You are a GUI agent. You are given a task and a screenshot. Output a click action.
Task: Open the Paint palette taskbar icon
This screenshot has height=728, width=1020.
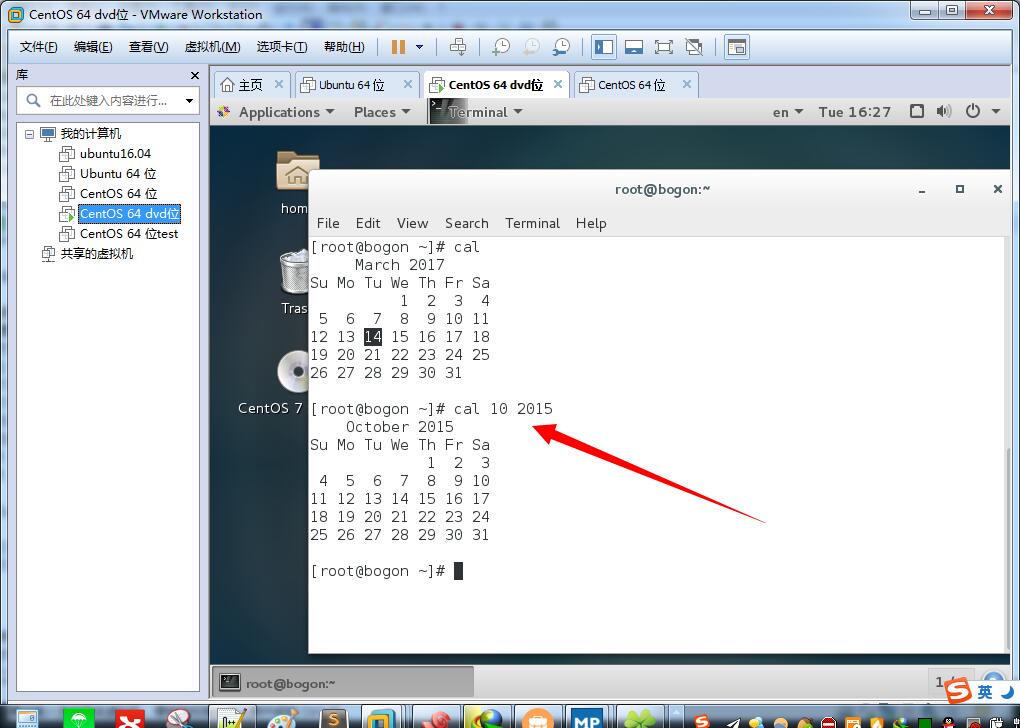(282, 718)
